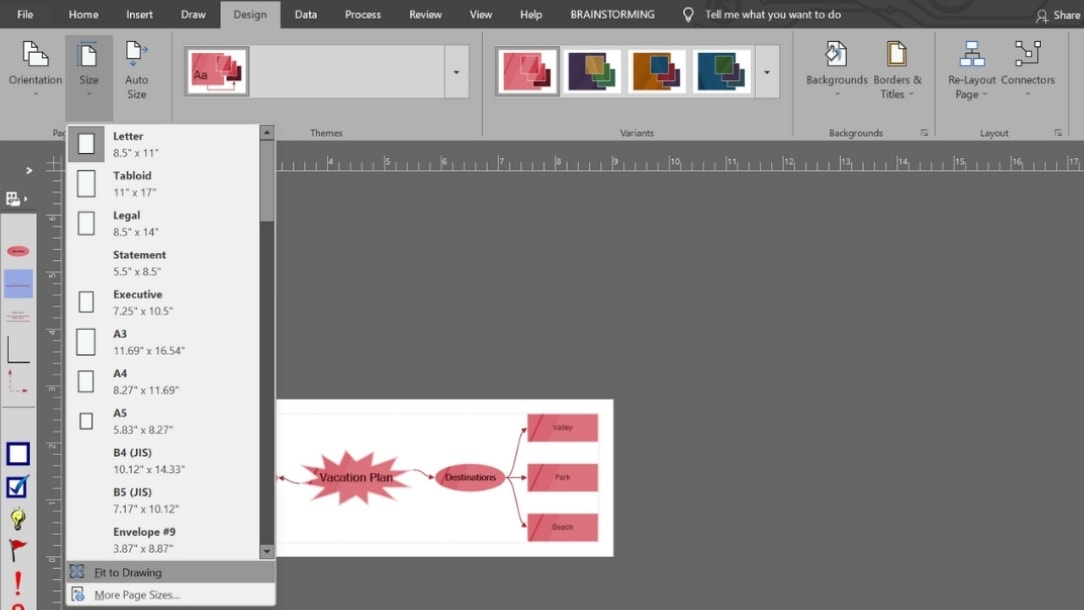Screen dimensions: 1084x610
Task: Select Tabloid 11" x 17" page size
Action: point(163,183)
